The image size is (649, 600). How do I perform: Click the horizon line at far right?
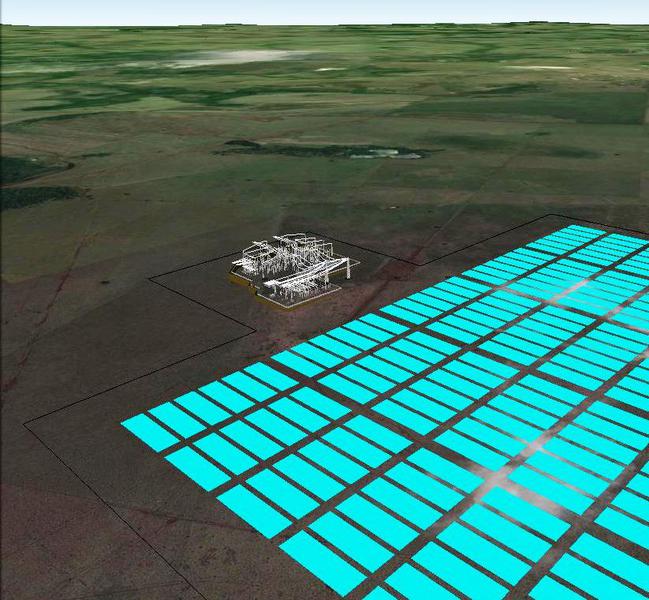(x=630, y=26)
